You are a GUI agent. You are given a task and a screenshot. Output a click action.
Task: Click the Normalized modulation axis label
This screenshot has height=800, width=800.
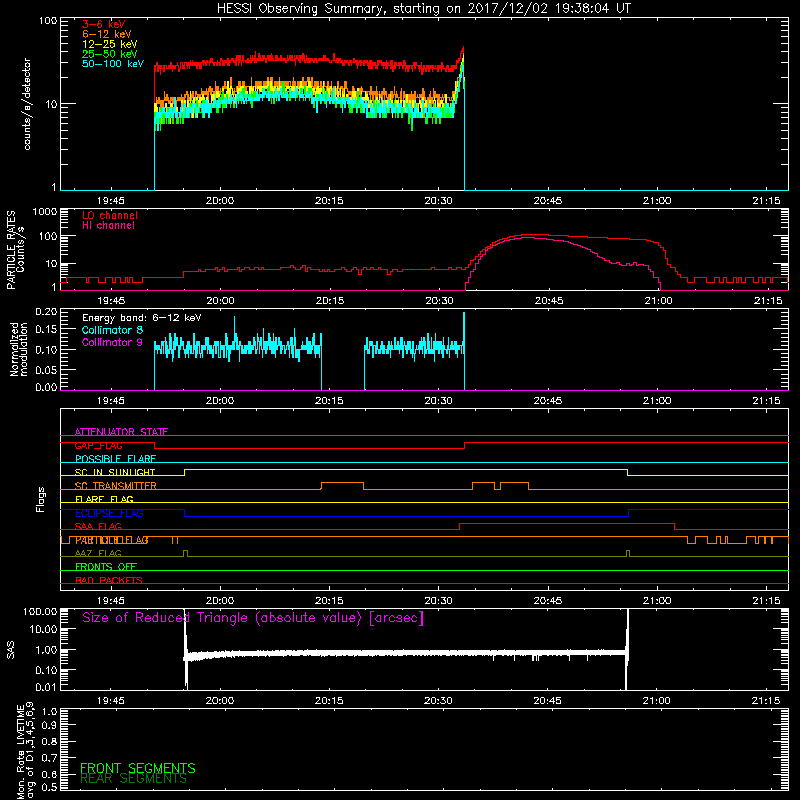18,349
